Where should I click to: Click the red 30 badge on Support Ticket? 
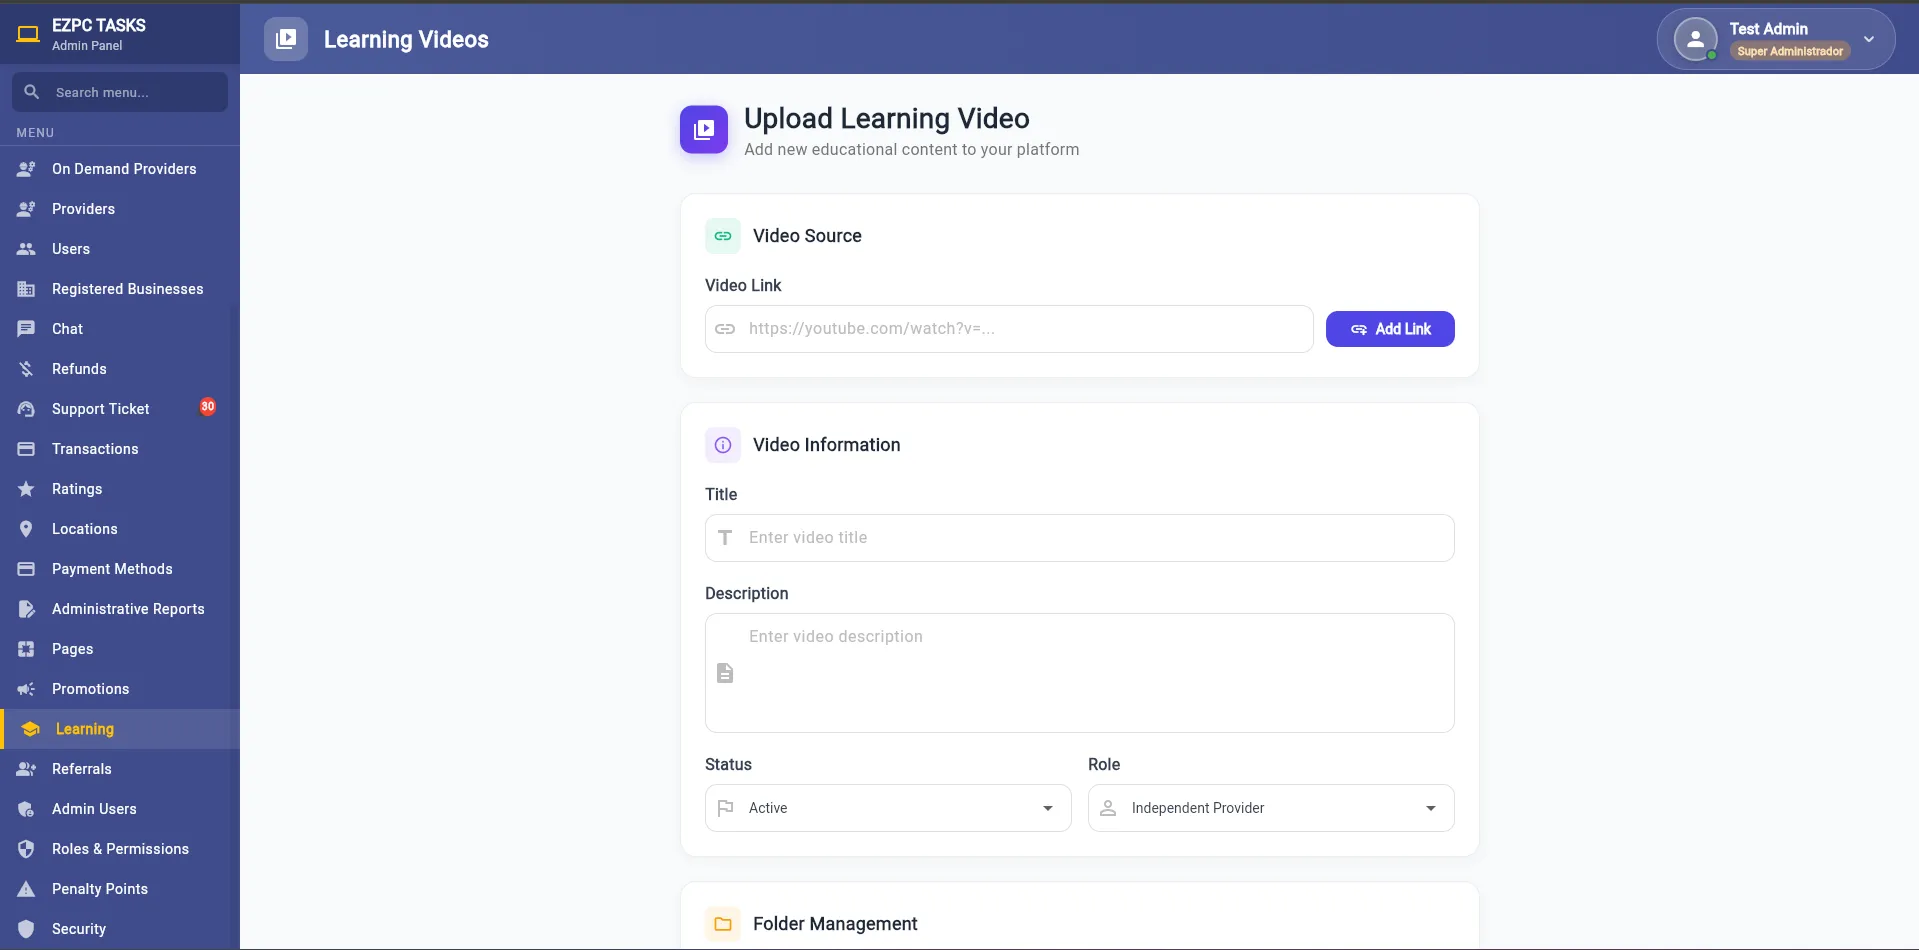(208, 407)
